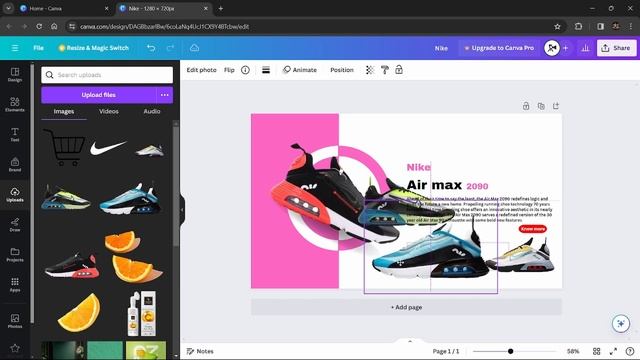640x360 pixels.
Task: Select the Nike swoosh logo thumbnail
Action: pyautogui.click(x=108, y=147)
